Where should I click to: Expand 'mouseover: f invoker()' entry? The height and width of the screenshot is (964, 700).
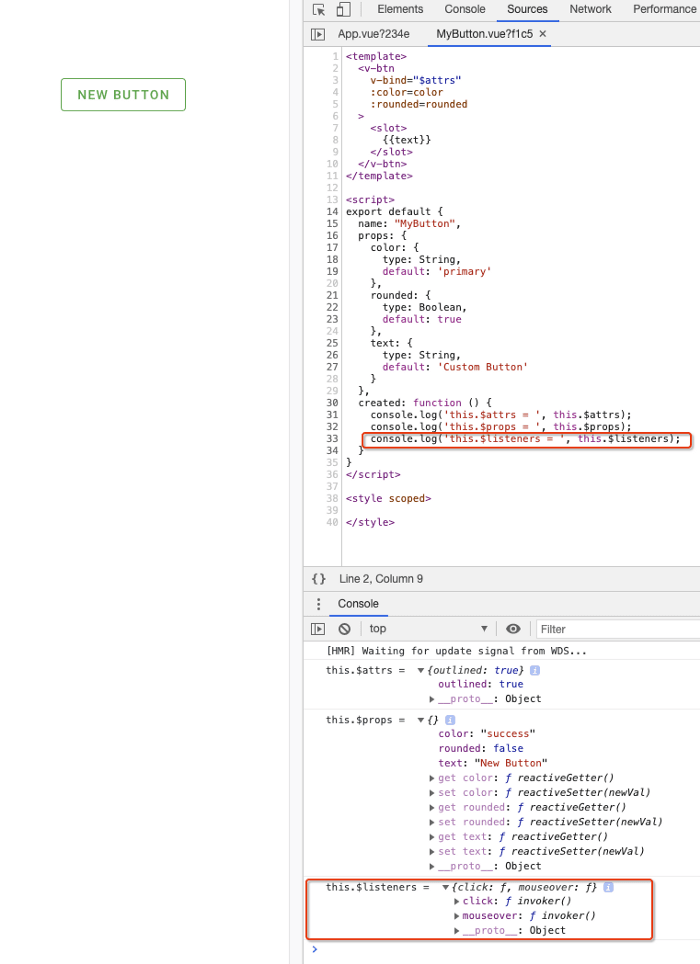tap(457, 917)
